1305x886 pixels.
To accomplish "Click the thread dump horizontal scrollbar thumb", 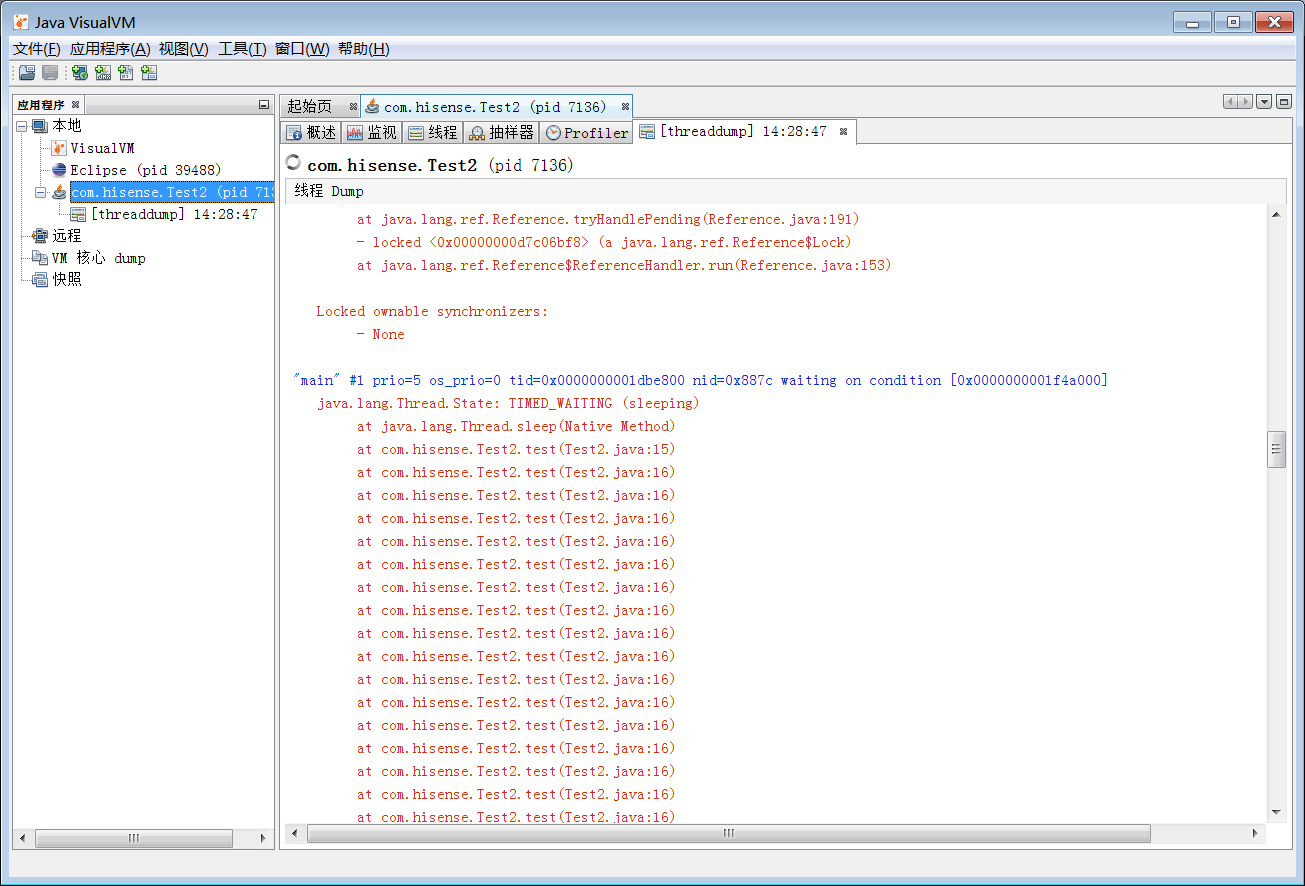I will 729,833.
